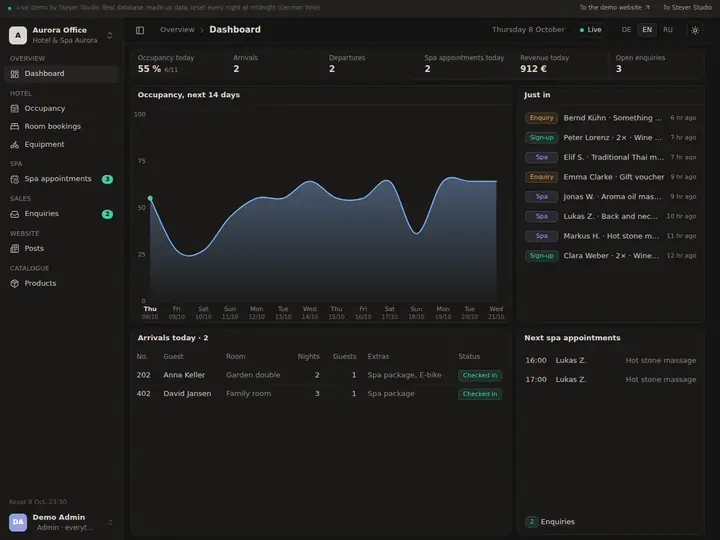Open Clara Weber sign-up entry
720x540 pixels.
click(610, 256)
